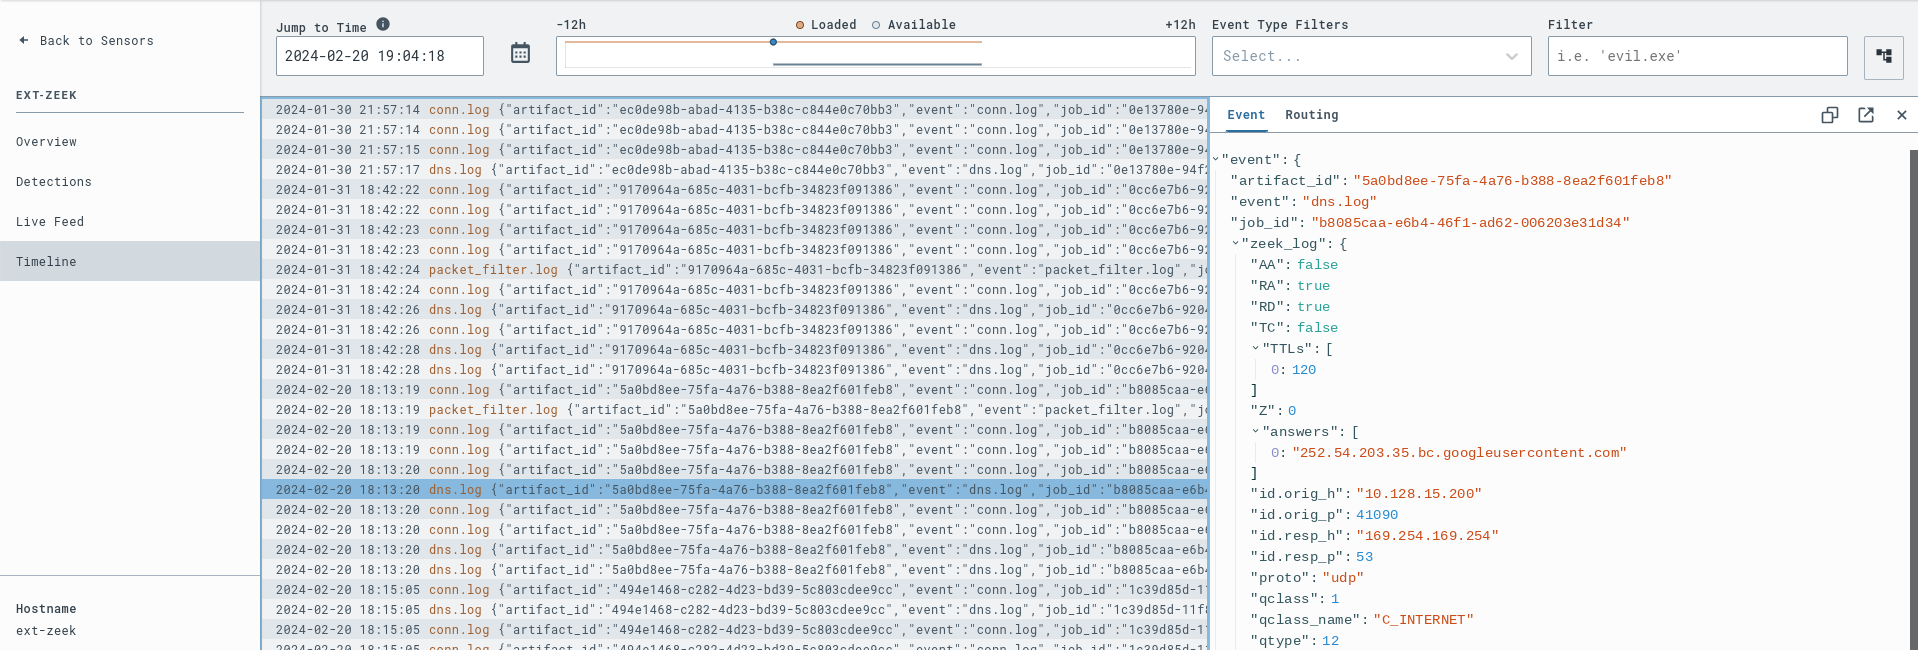Click the event panel scrollbar
The height and width of the screenshot is (650, 1918).
coord(1913,400)
